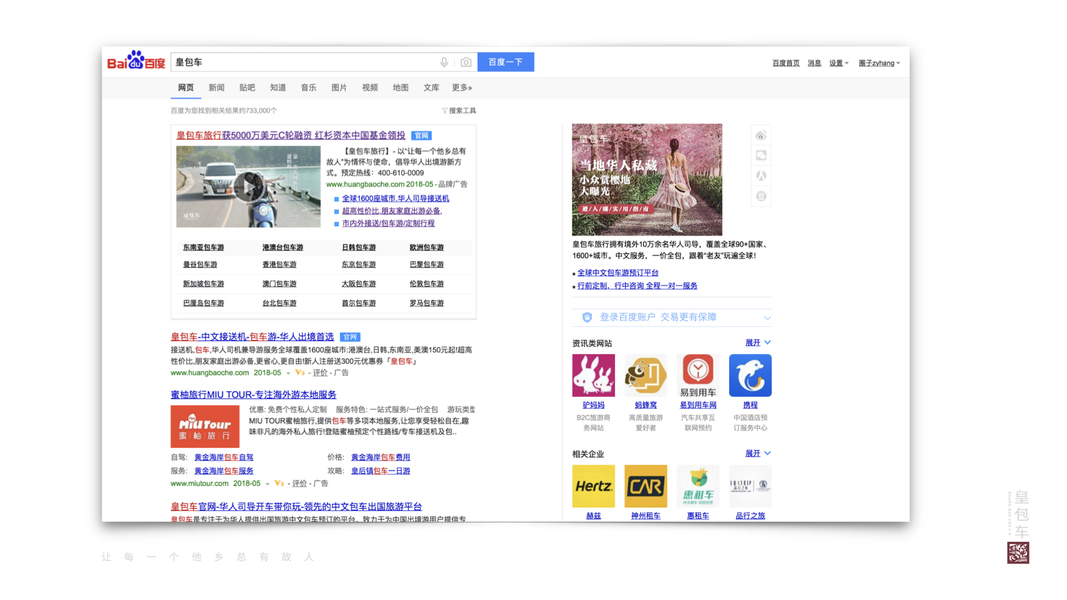Click the 驴妈妈 site icon

tap(593, 376)
